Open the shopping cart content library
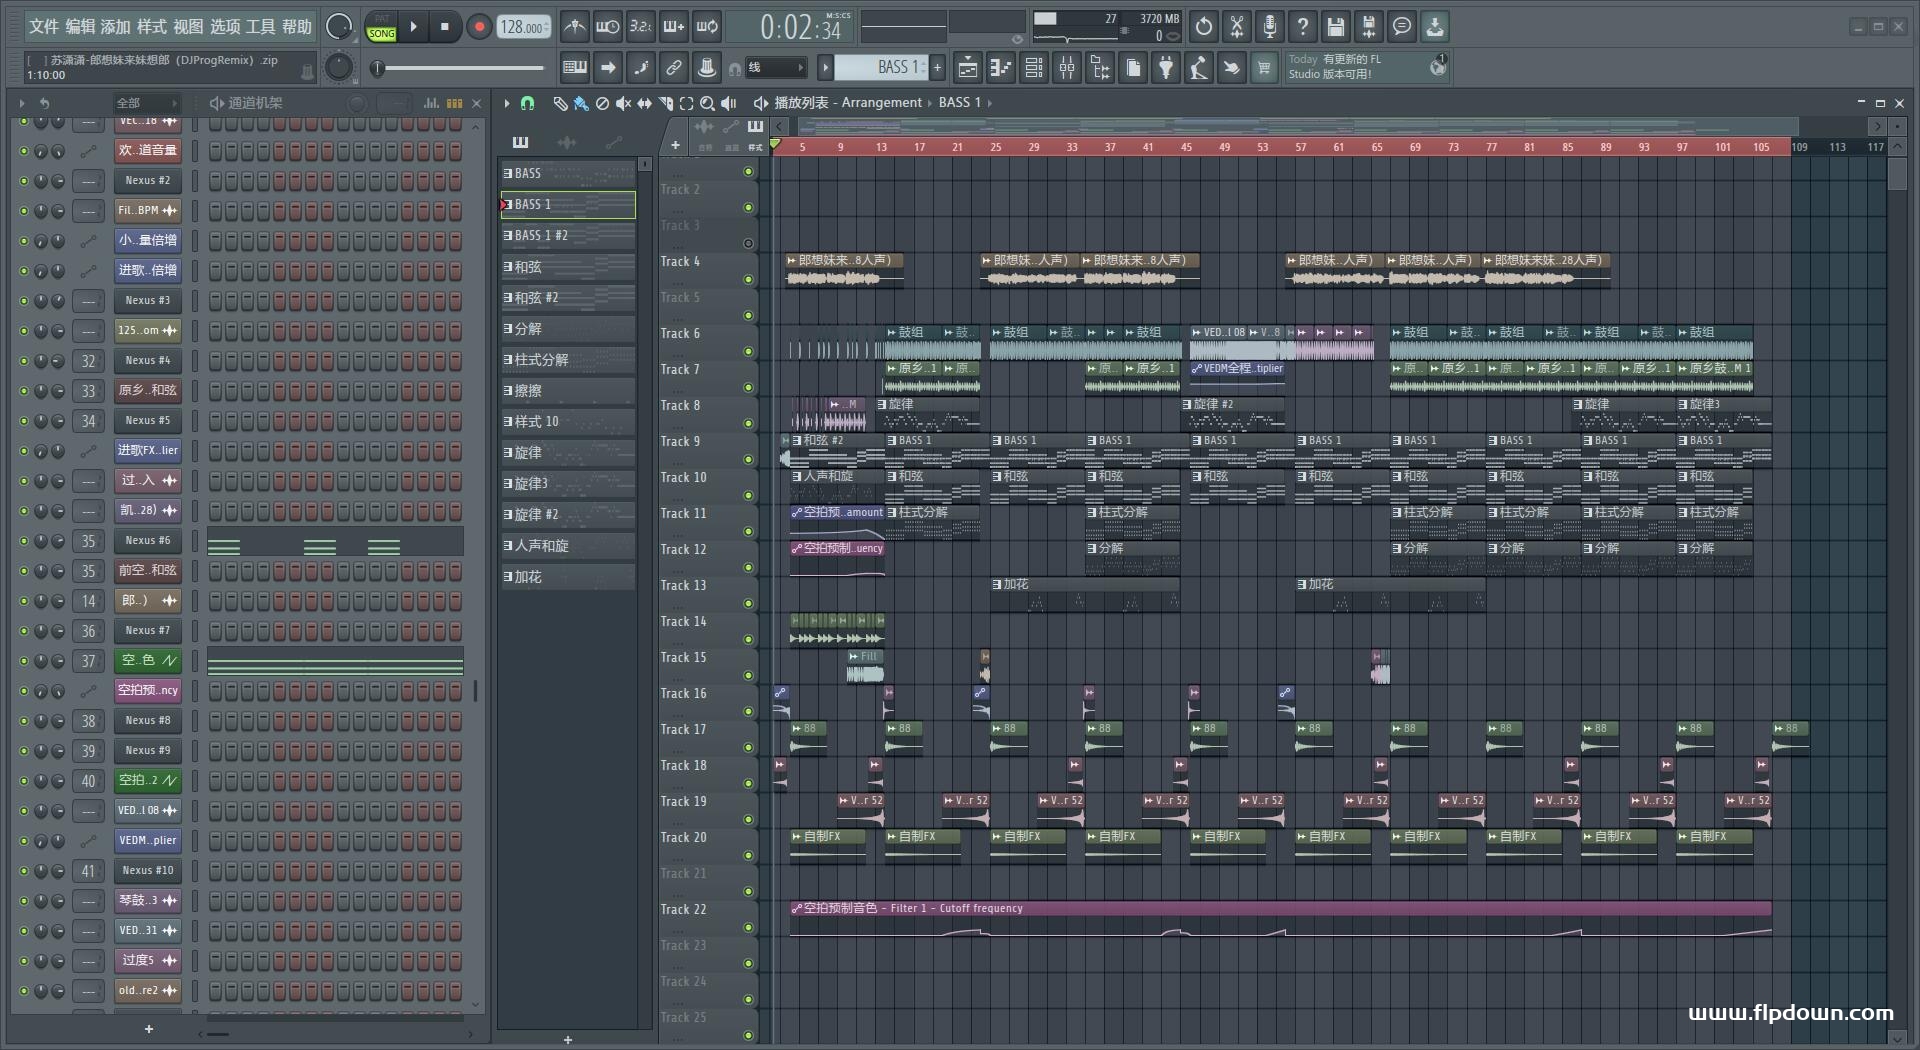 pos(1264,68)
